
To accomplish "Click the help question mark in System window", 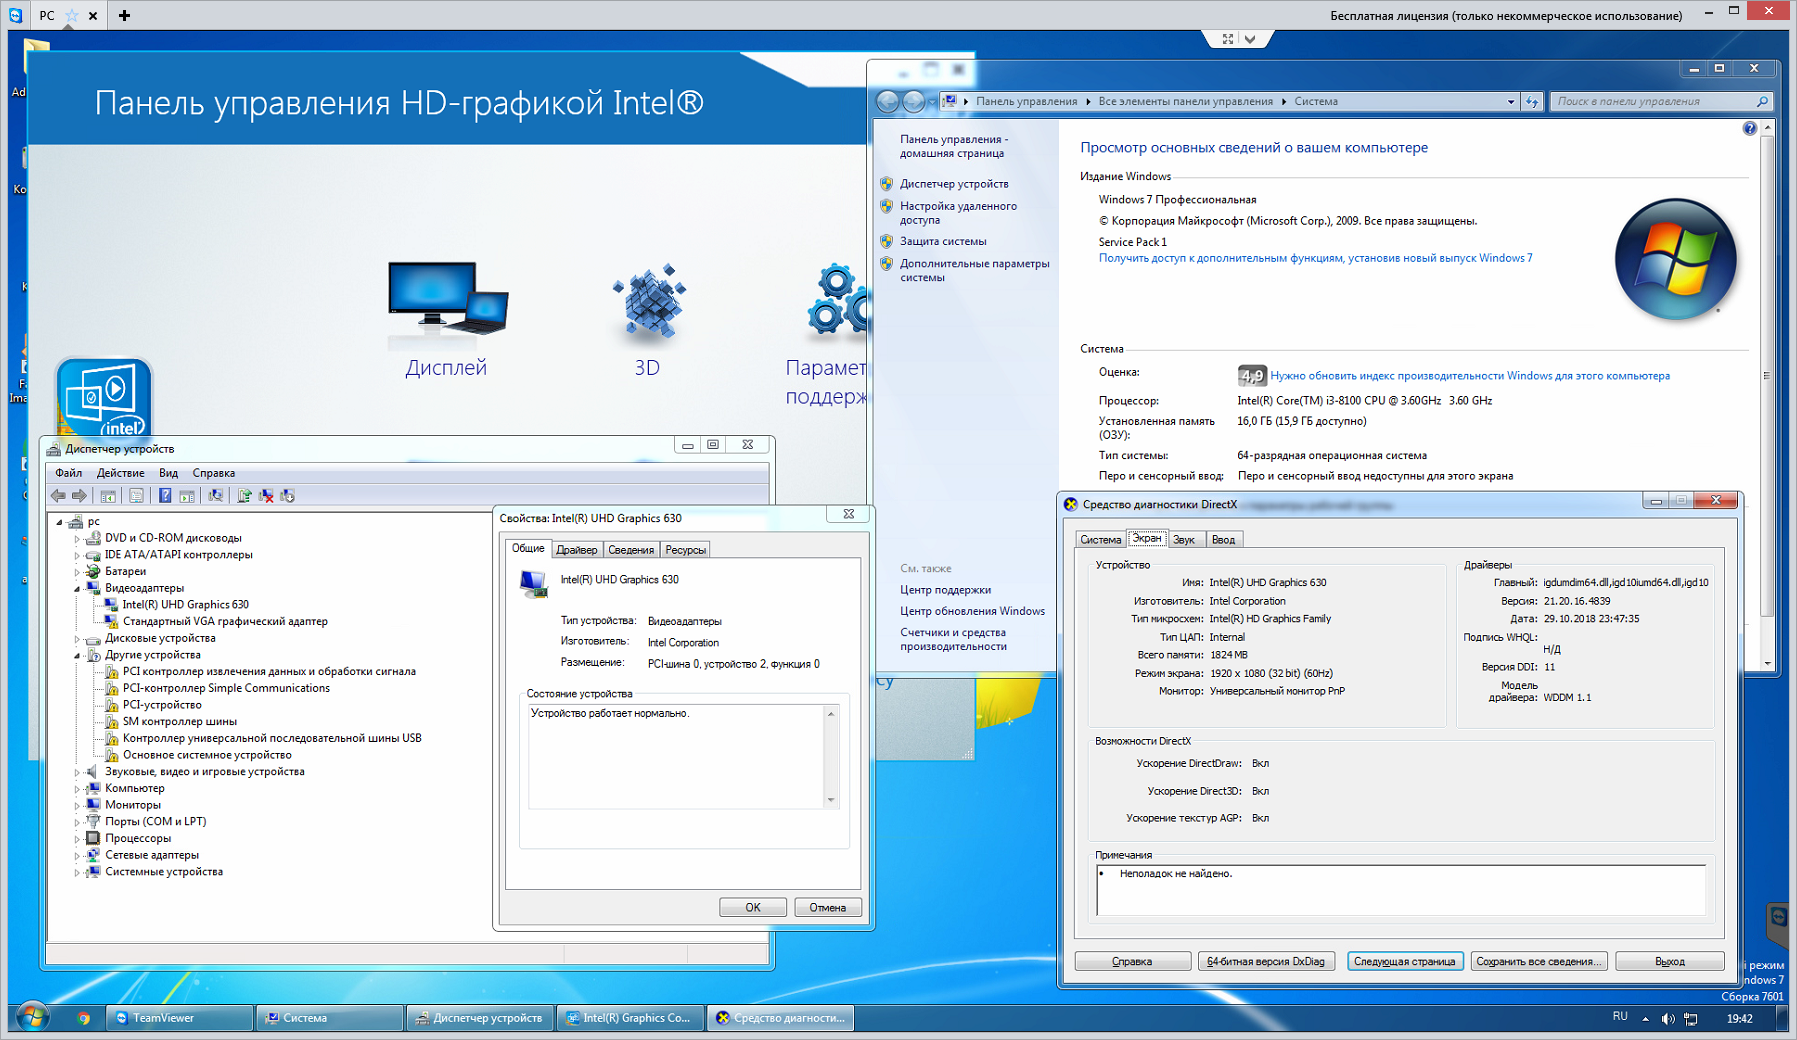I will (1749, 128).
